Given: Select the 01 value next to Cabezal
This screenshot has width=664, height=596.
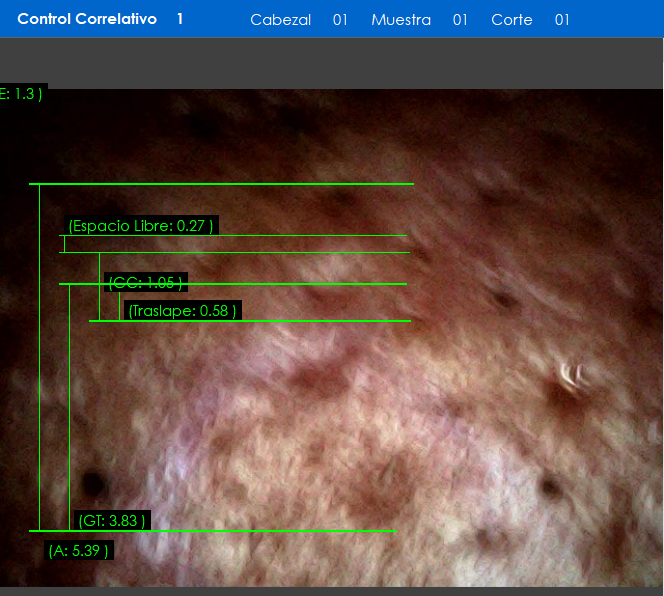Looking at the screenshot, I should (340, 20).
